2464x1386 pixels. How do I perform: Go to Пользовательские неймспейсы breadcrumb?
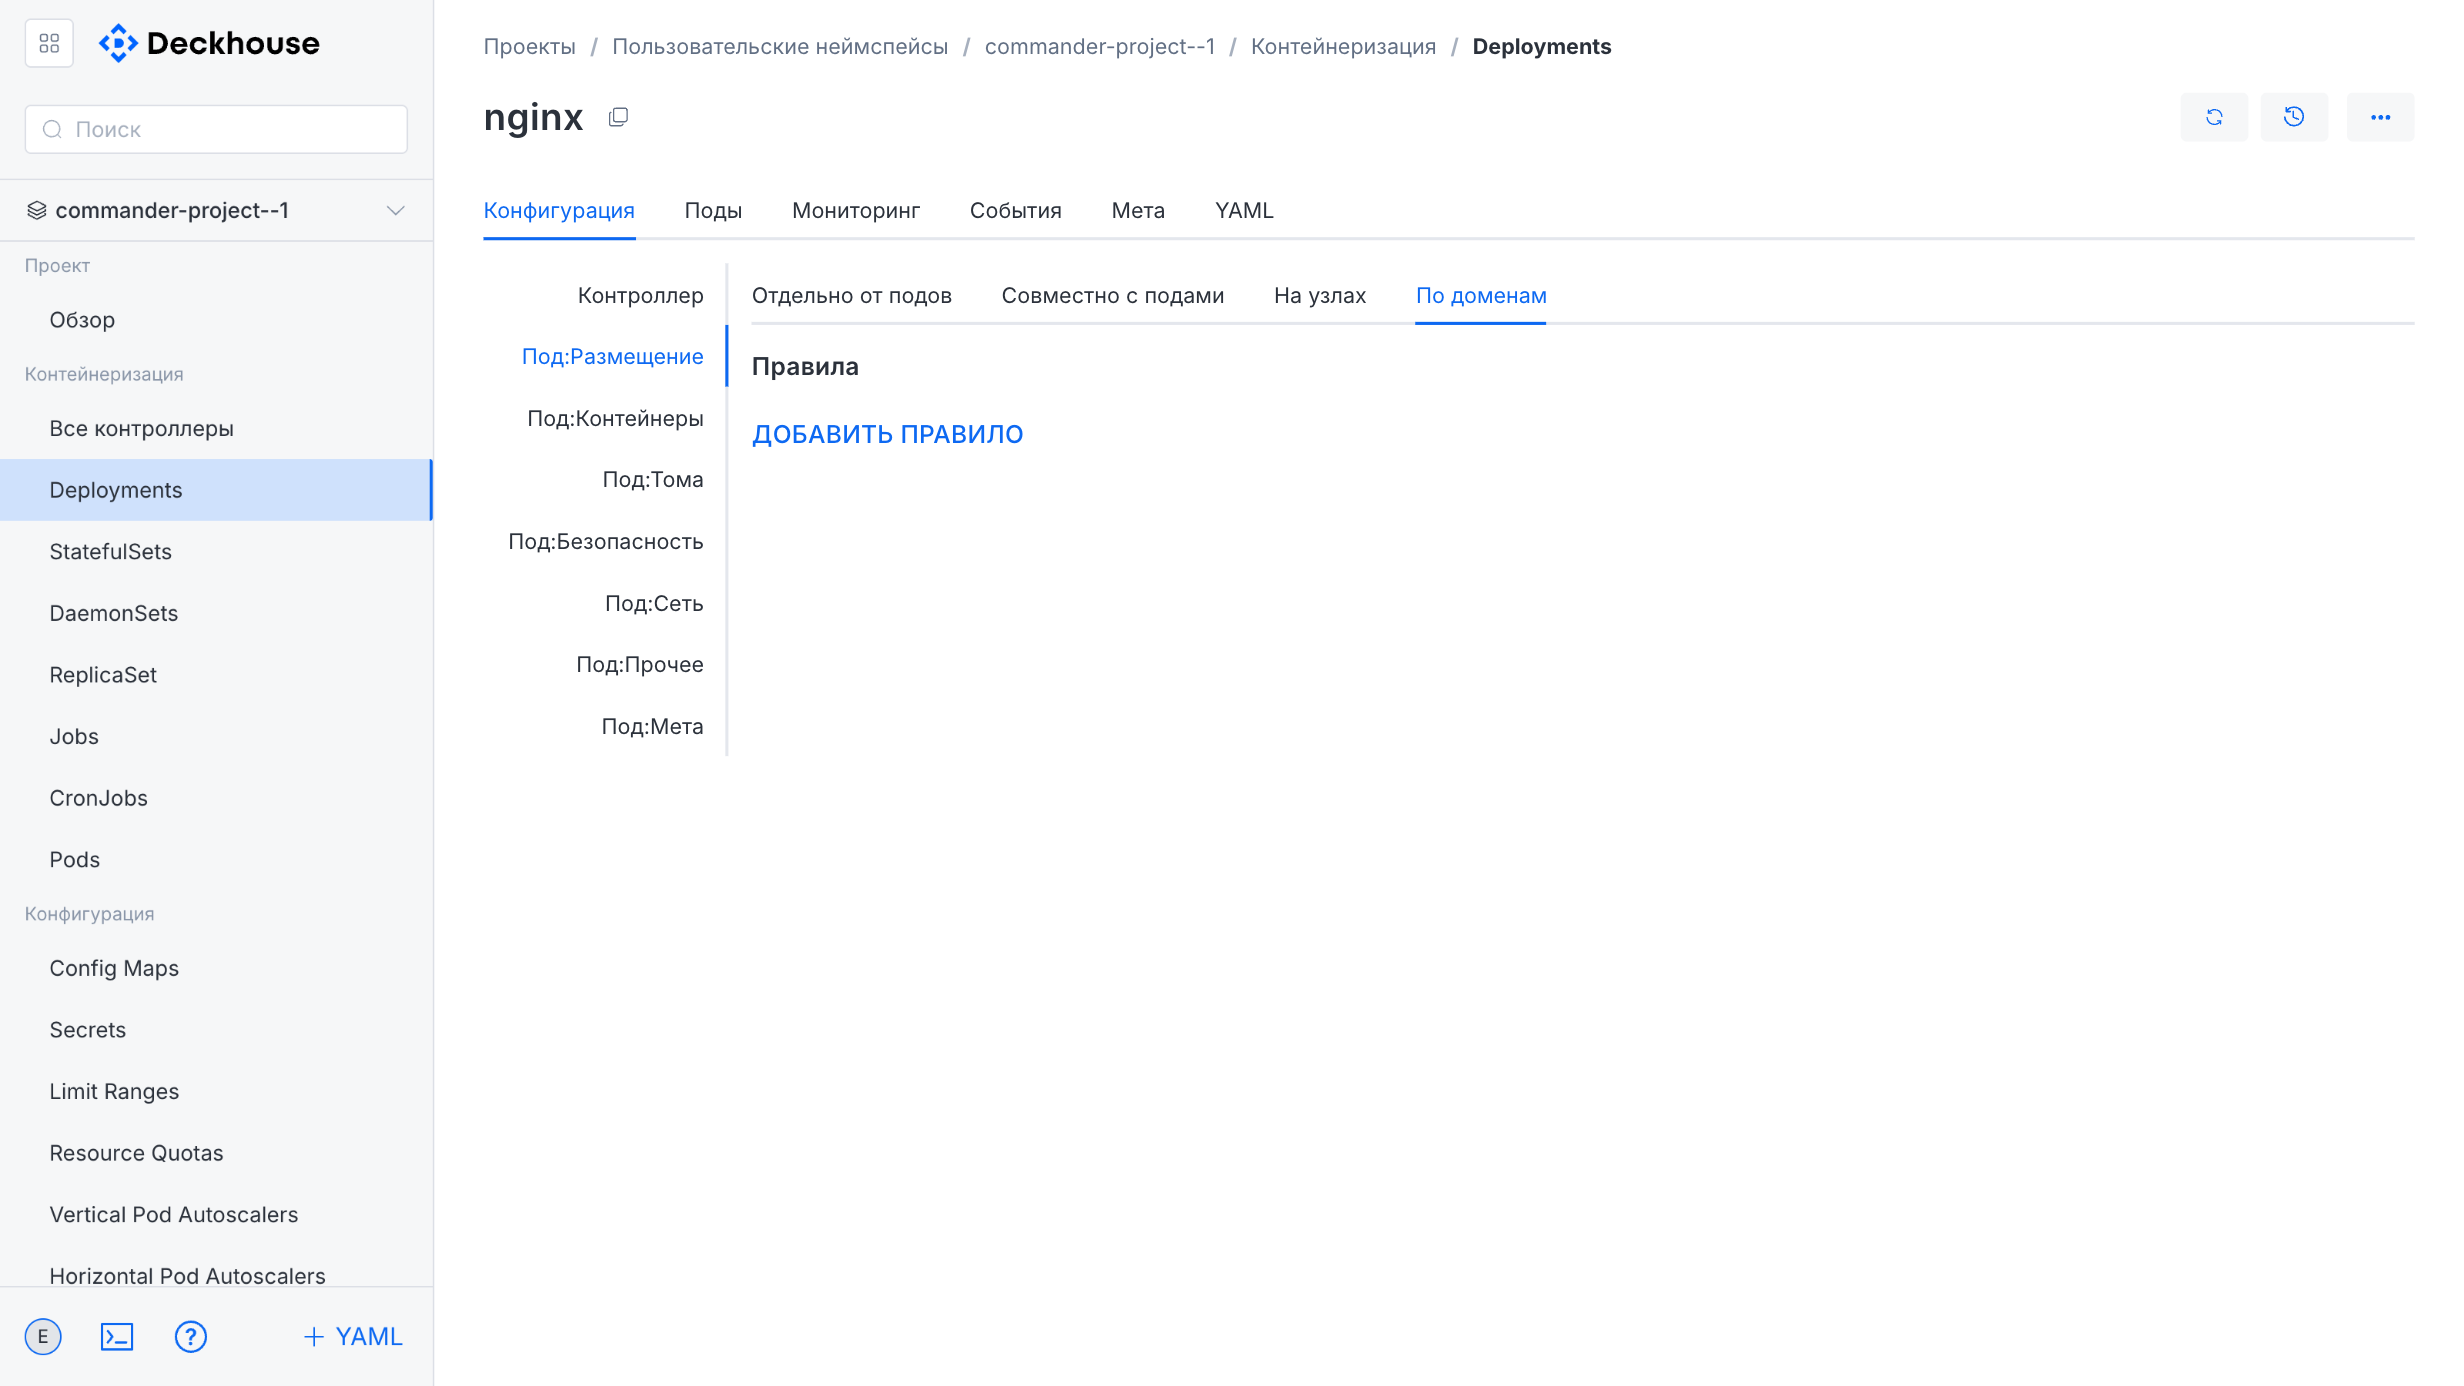[x=780, y=46]
